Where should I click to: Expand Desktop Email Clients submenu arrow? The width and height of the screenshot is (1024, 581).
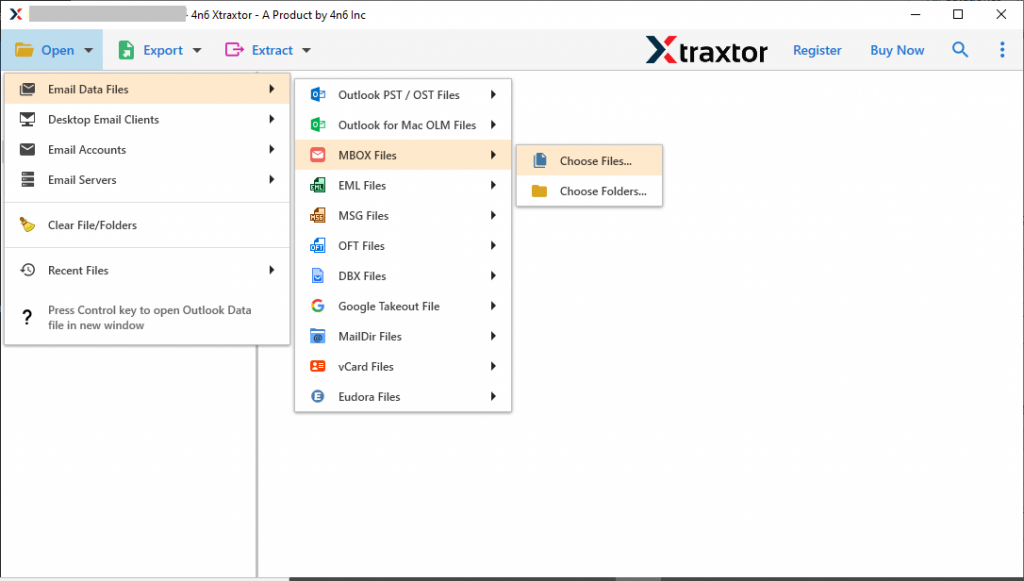pos(272,119)
